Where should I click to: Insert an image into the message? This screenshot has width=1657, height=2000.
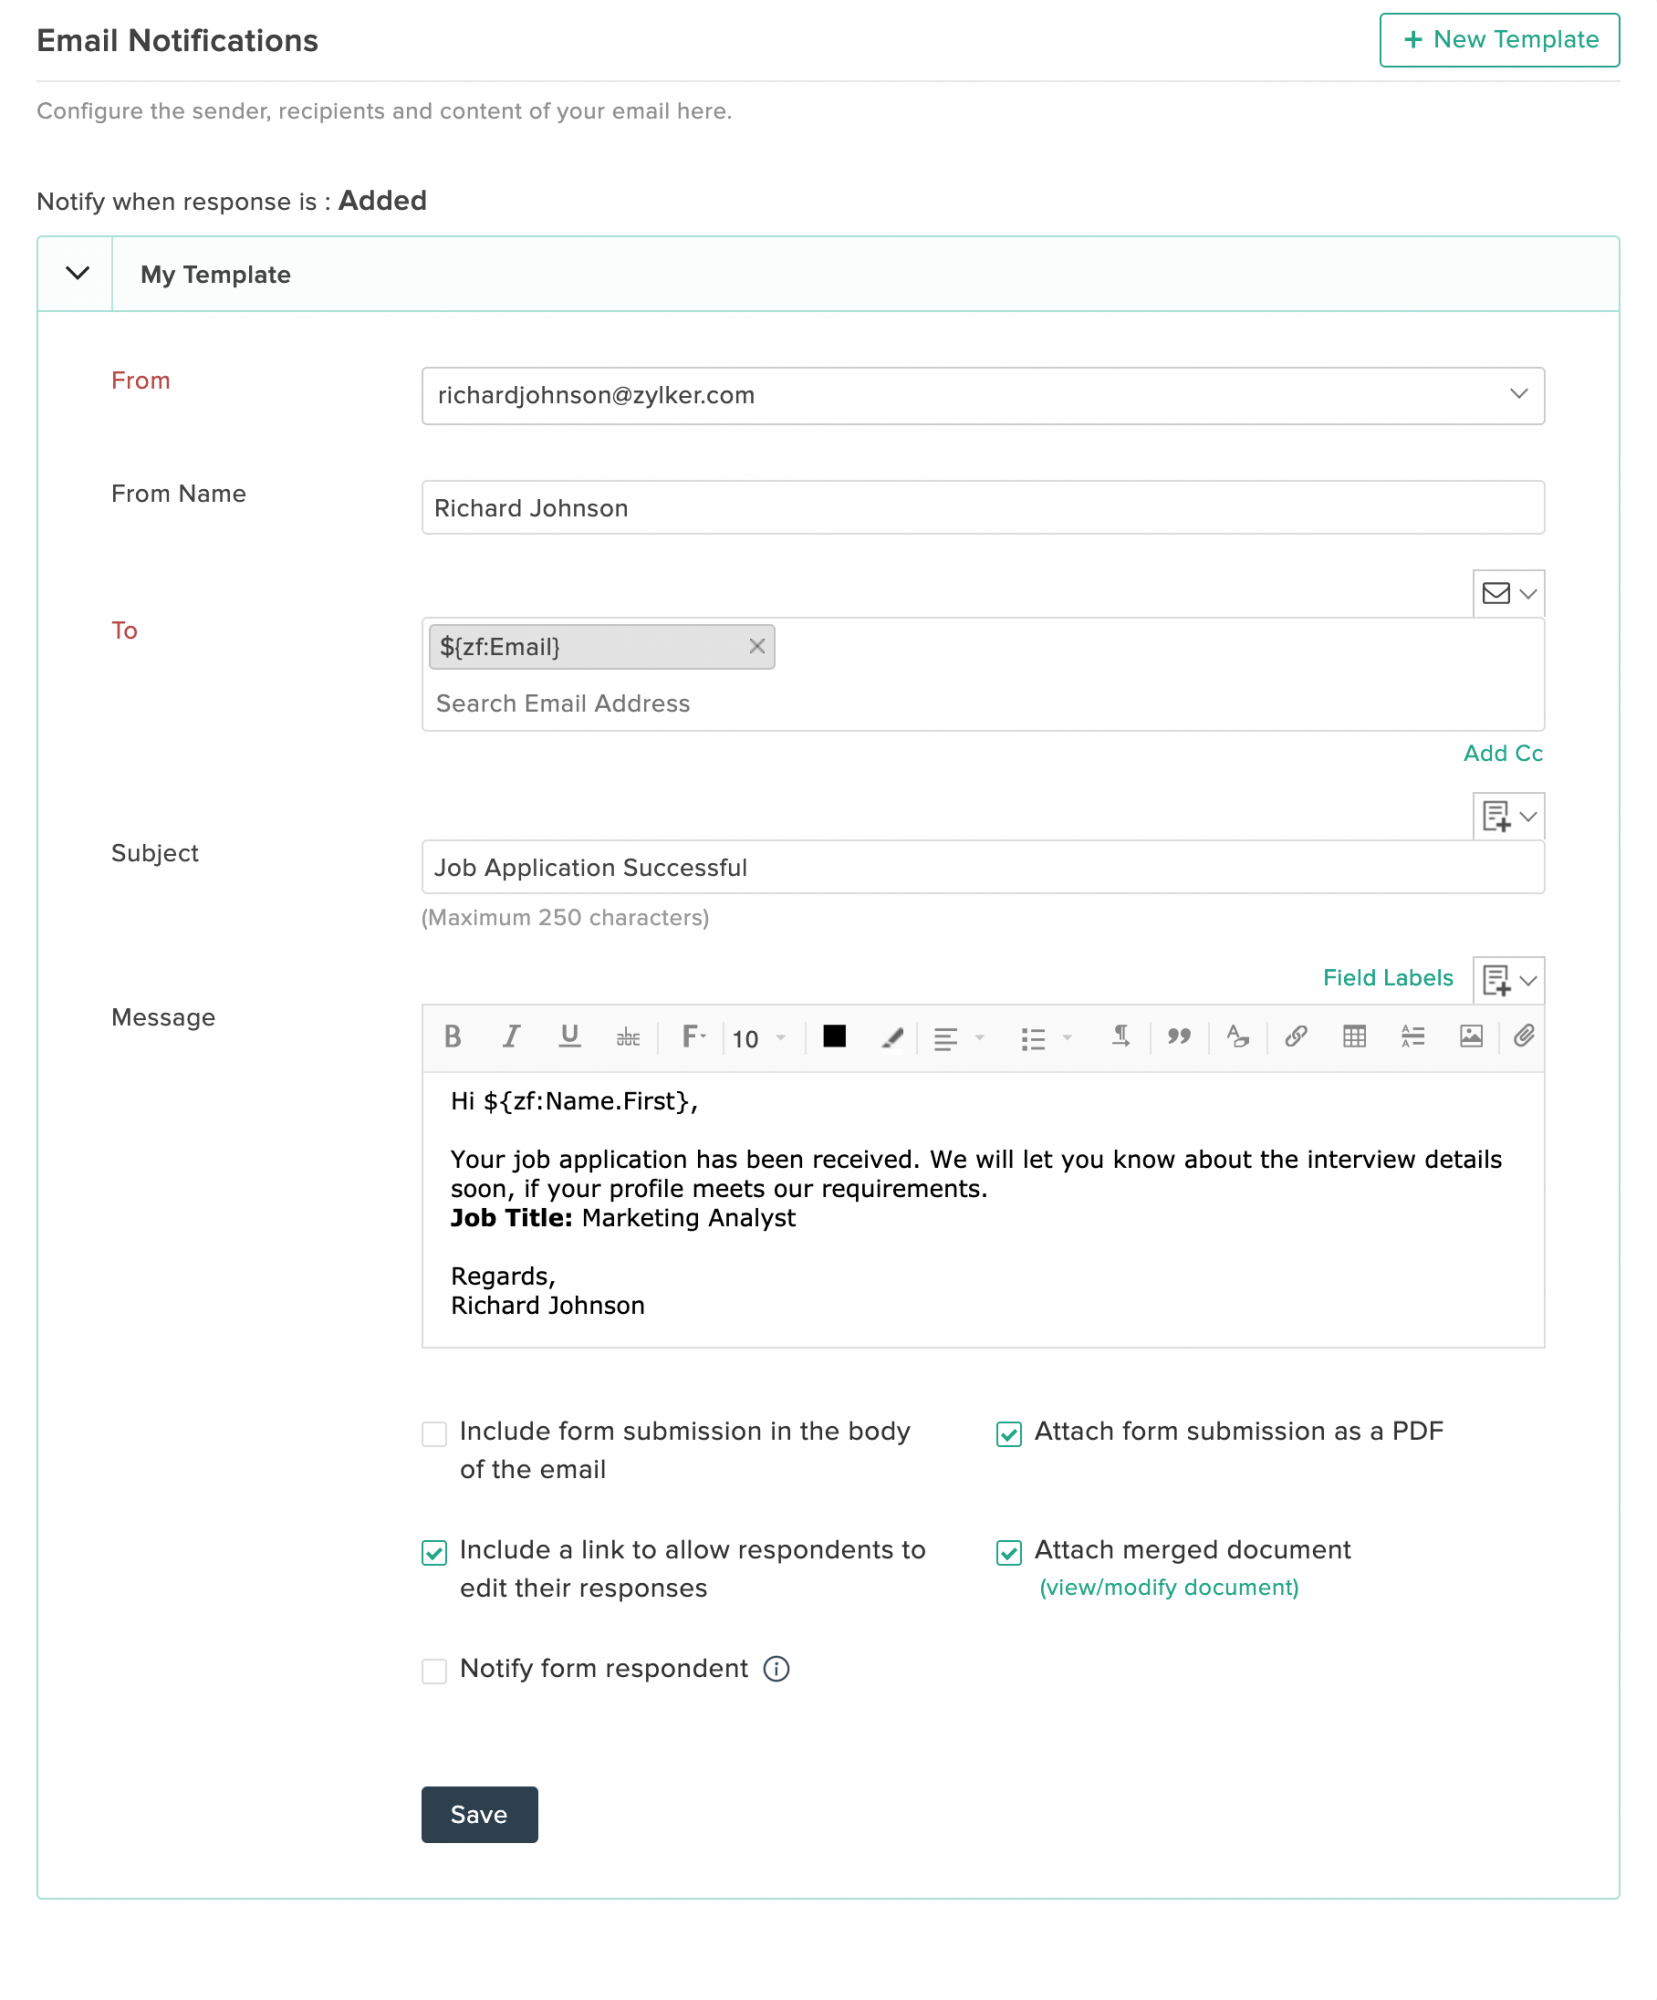coord(1471,1037)
